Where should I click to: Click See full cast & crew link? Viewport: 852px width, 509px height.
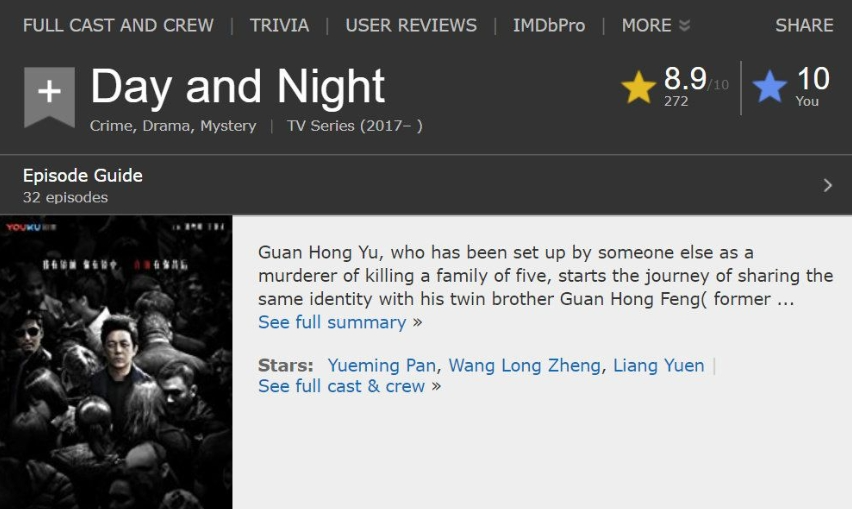[x=341, y=386]
